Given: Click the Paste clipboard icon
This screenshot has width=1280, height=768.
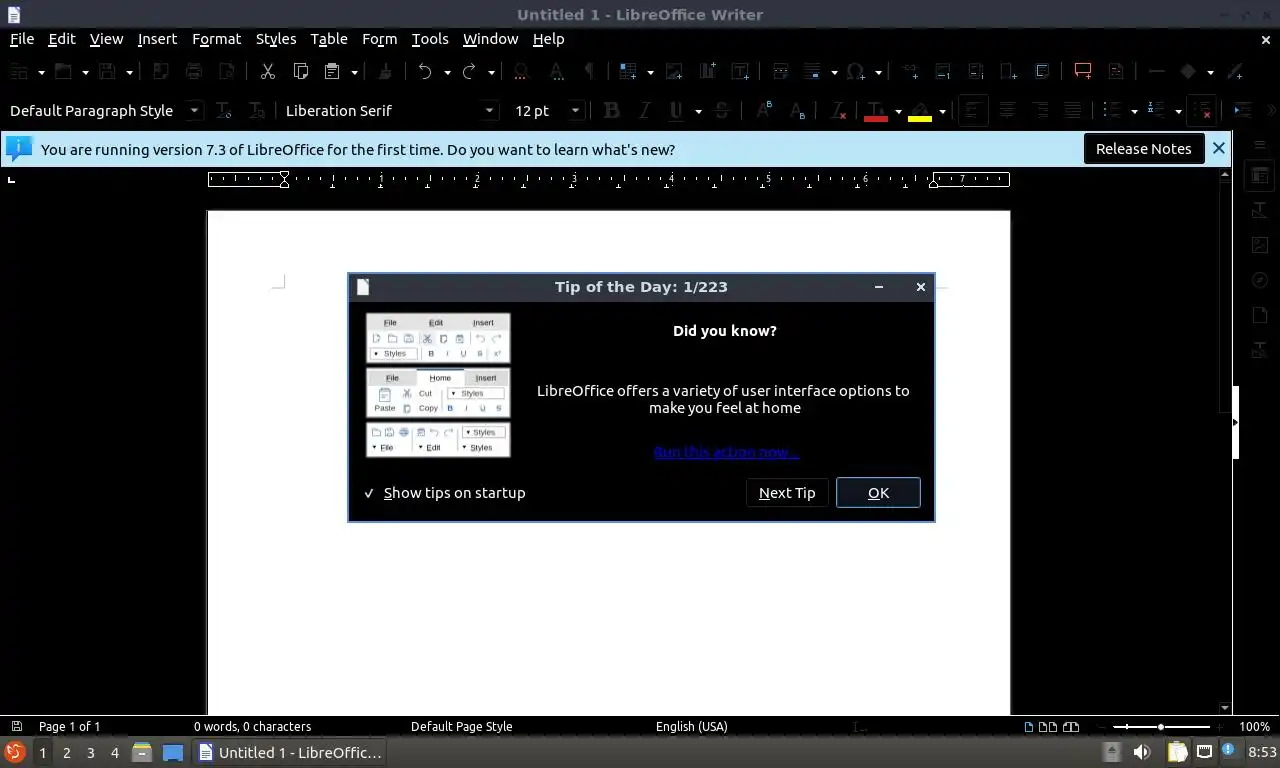Looking at the screenshot, I should [332, 72].
